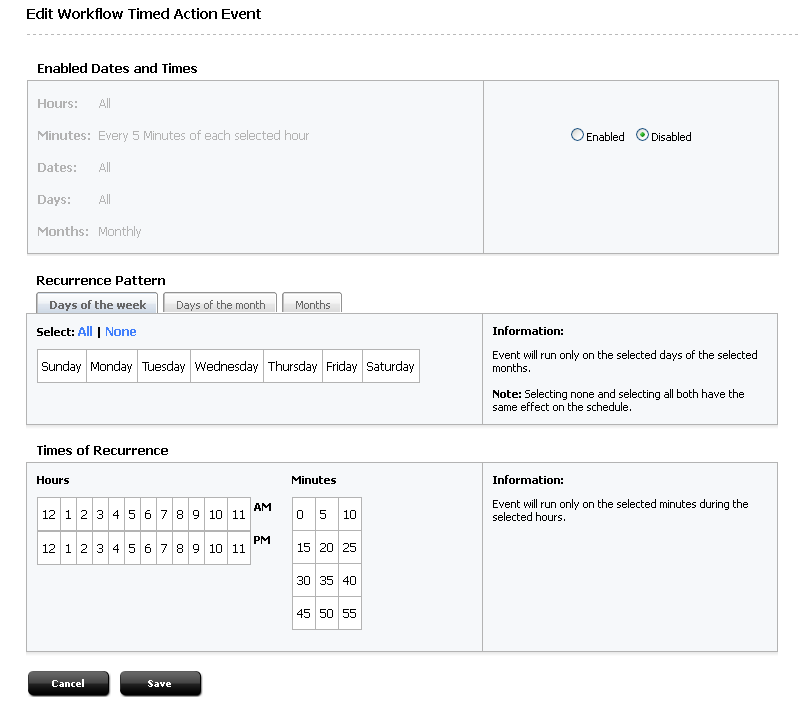Toggle Friday in days of week

pyautogui.click(x=342, y=366)
